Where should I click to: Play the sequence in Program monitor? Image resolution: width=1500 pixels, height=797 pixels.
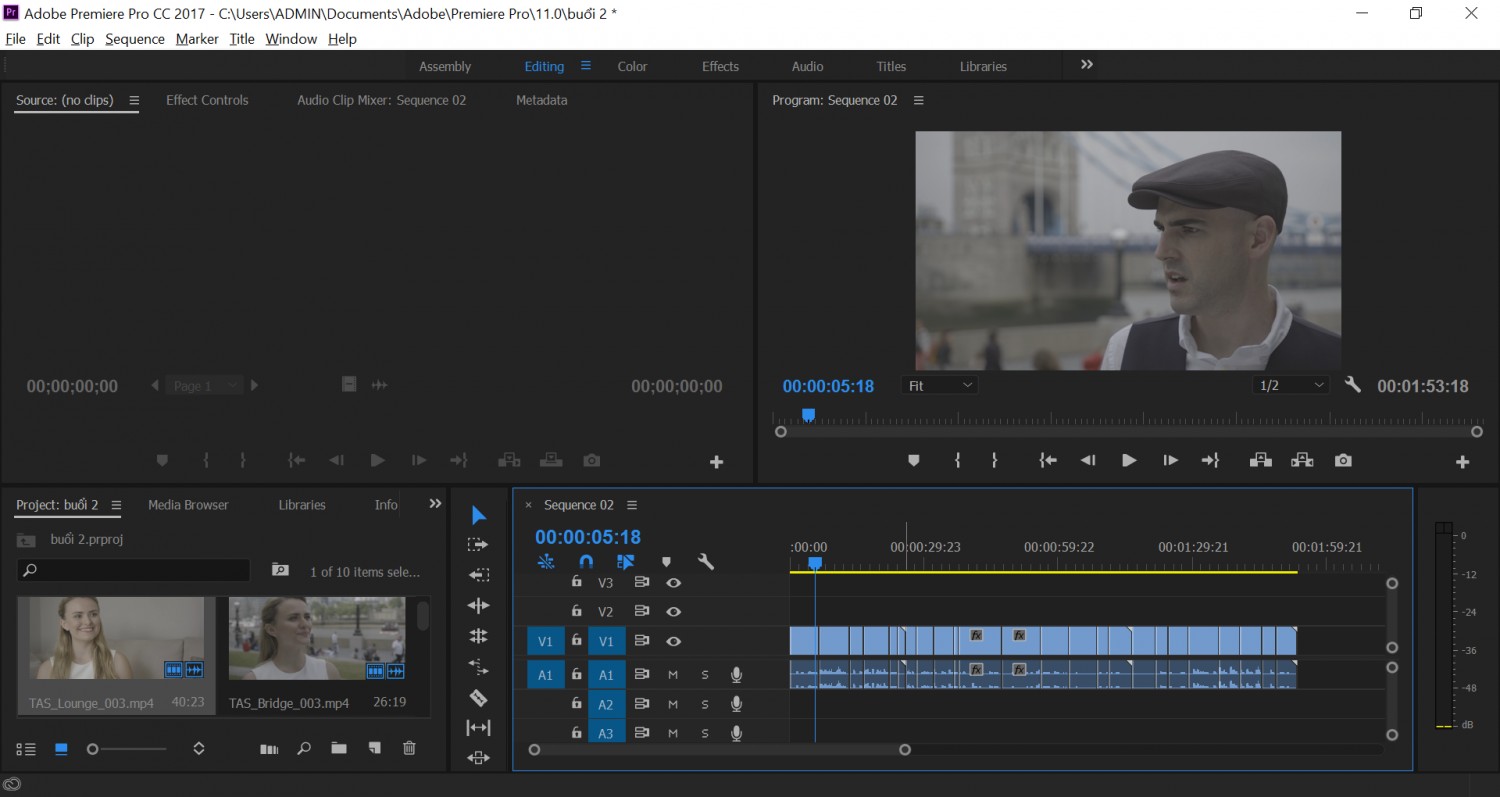[1129, 460]
